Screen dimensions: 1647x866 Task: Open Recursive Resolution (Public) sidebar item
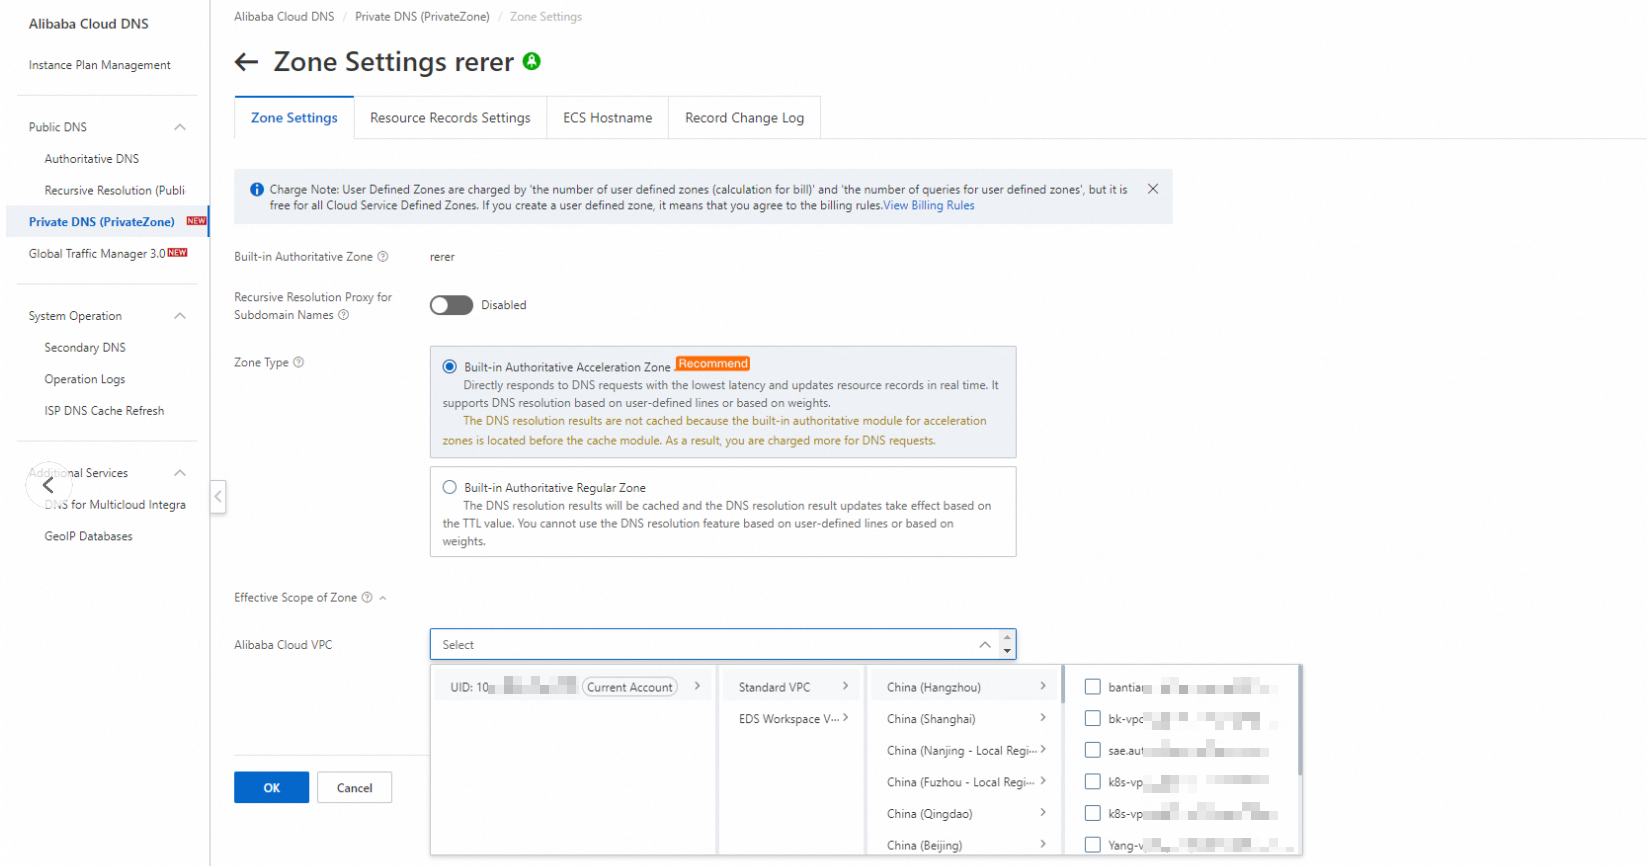click(114, 190)
